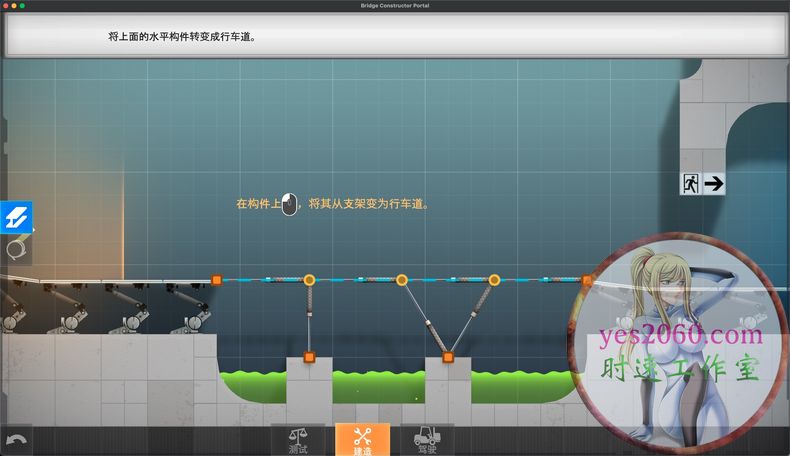Screen dimensions: 790x456
Task: Select the middle yellow joint on deck
Action: [401, 281]
